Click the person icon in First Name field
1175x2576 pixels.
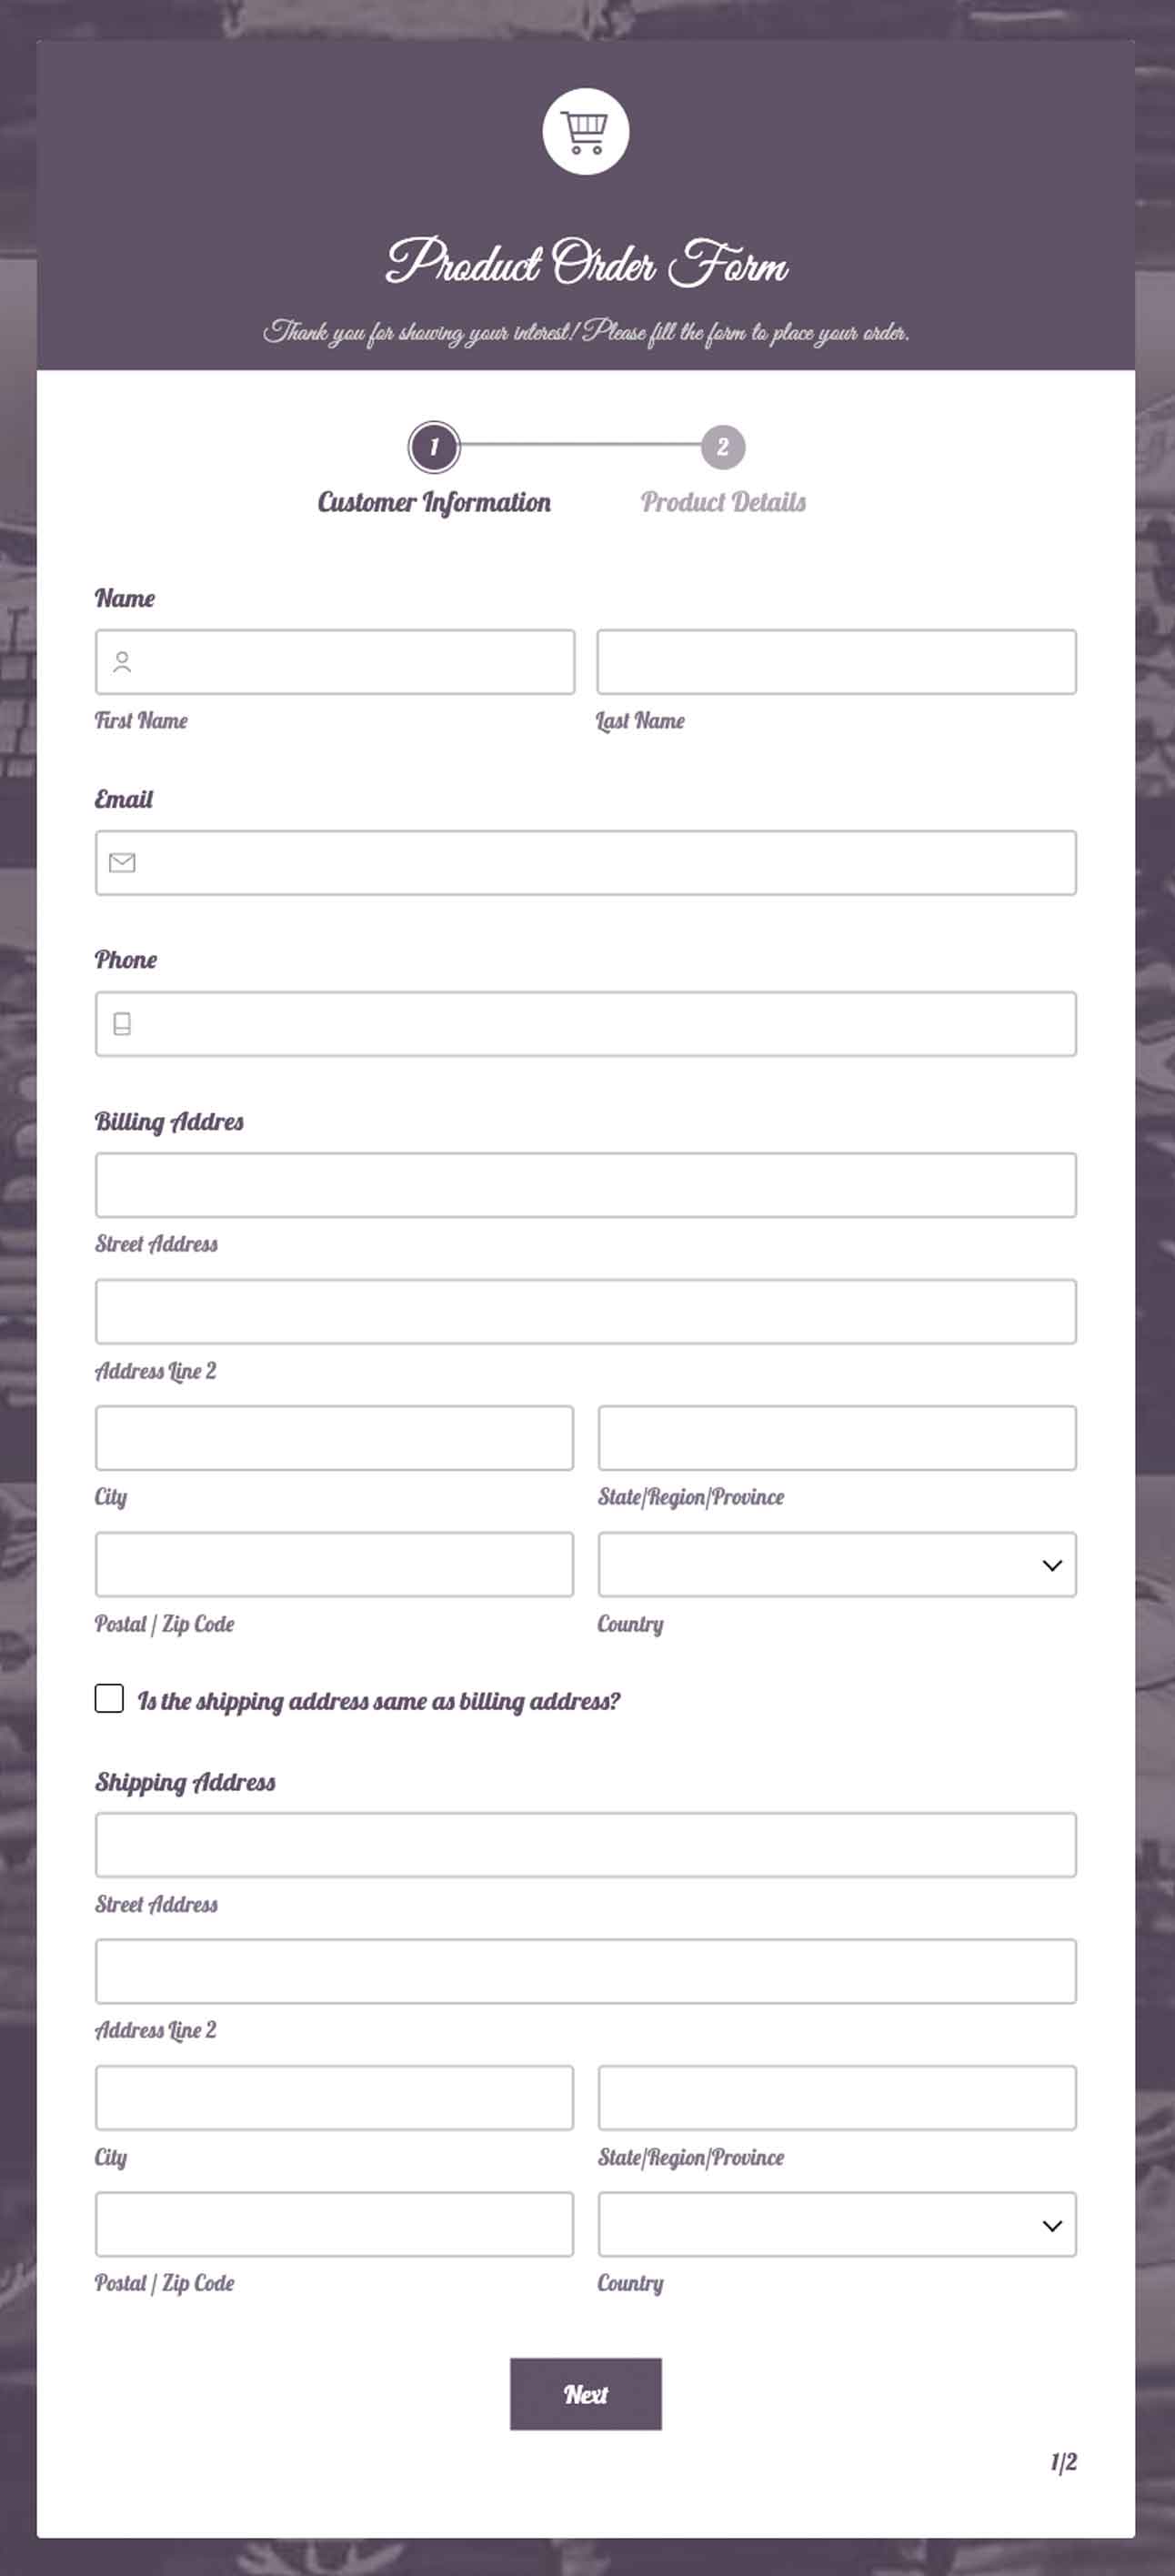123,661
